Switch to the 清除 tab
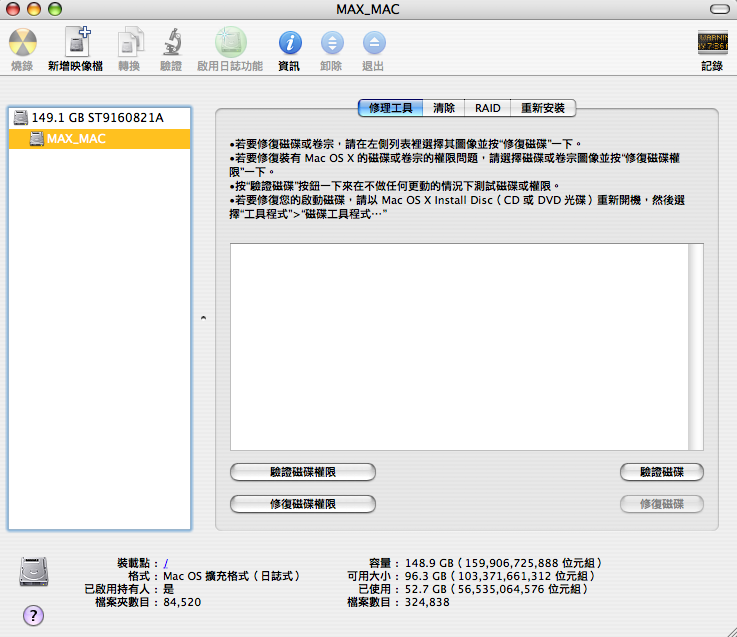This screenshot has height=637, width=737. pyautogui.click(x=444, y=108)
